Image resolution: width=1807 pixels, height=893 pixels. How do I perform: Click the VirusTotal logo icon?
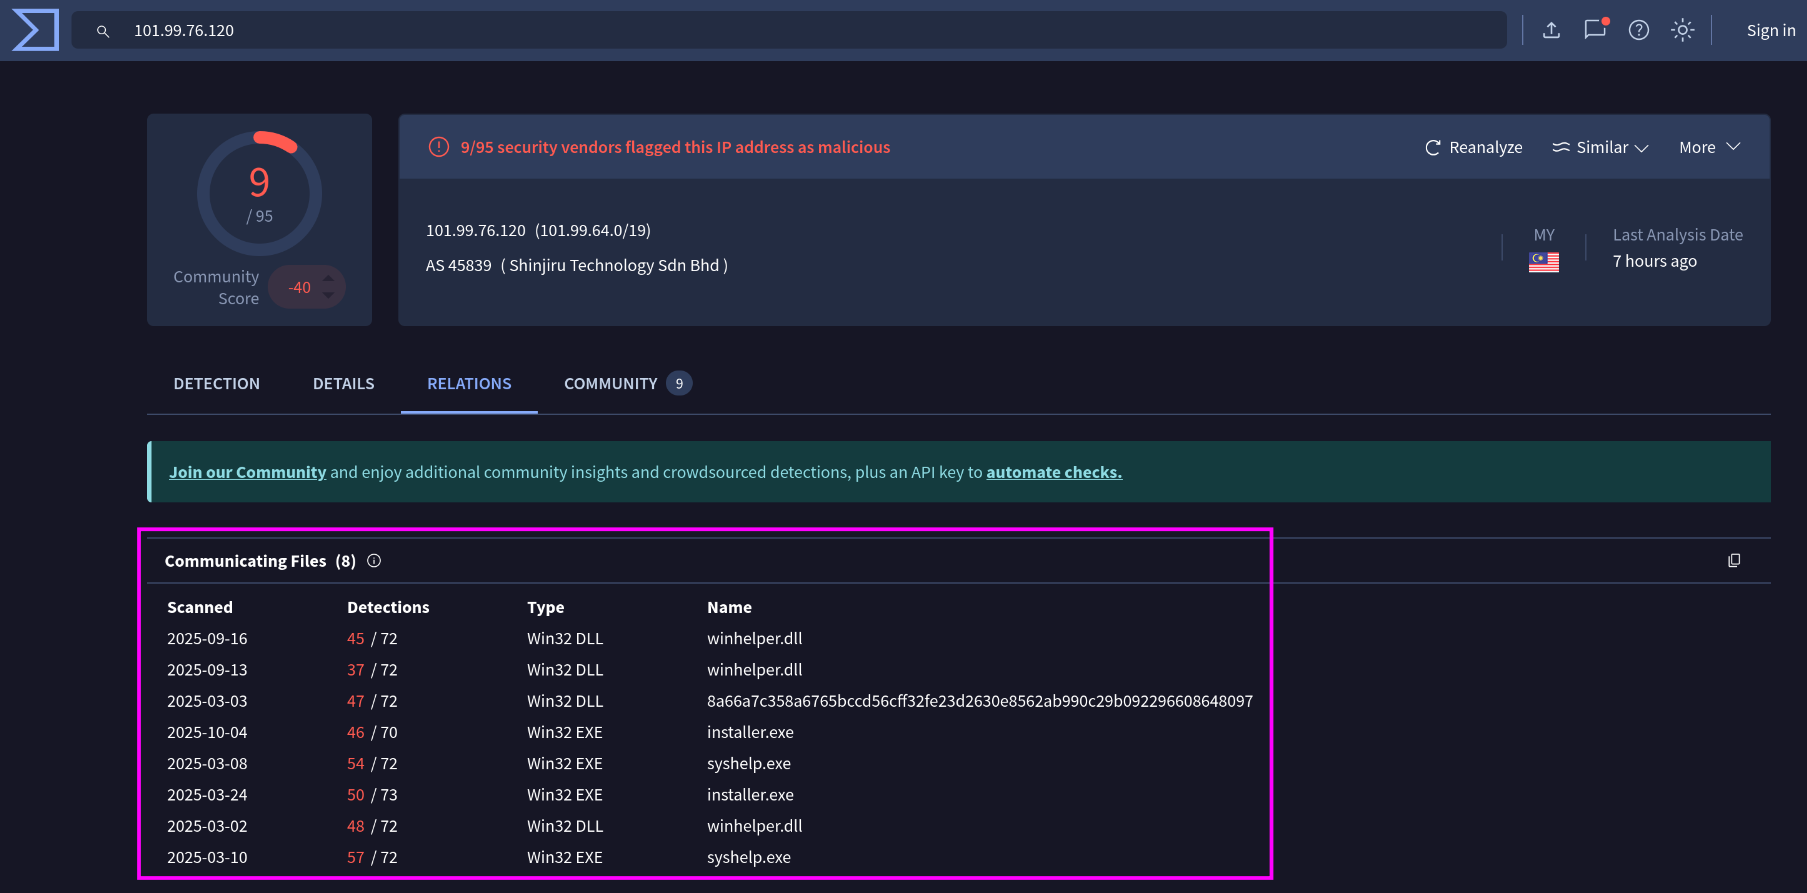[35, 30]
